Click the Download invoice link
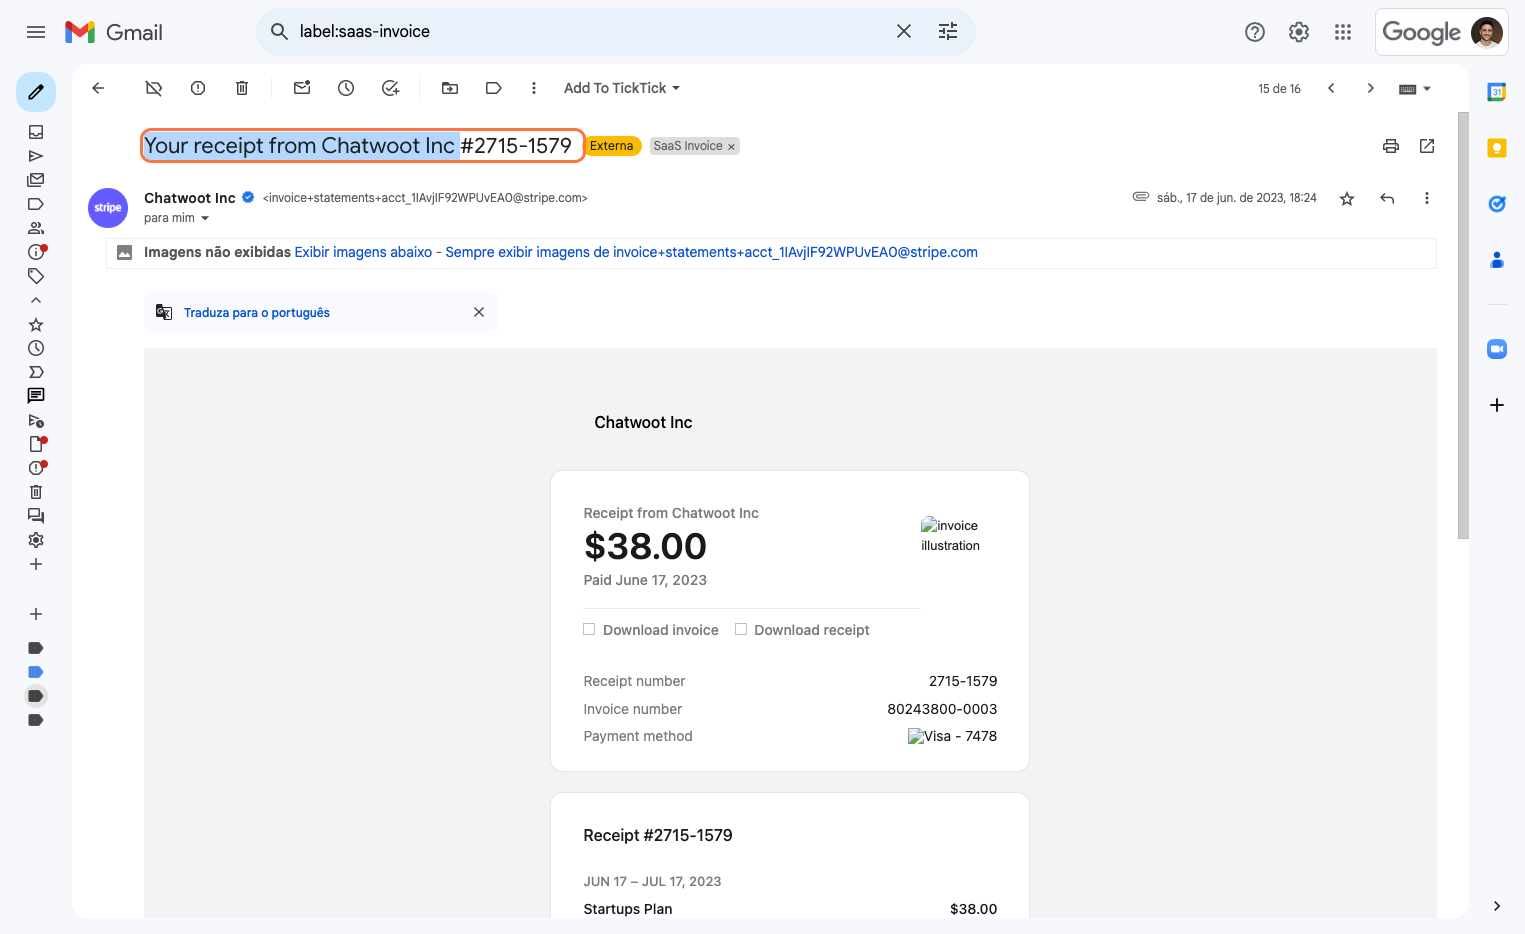Image resolution: width=1525 pixels, height=934 pixels. [x=660, y=630]
